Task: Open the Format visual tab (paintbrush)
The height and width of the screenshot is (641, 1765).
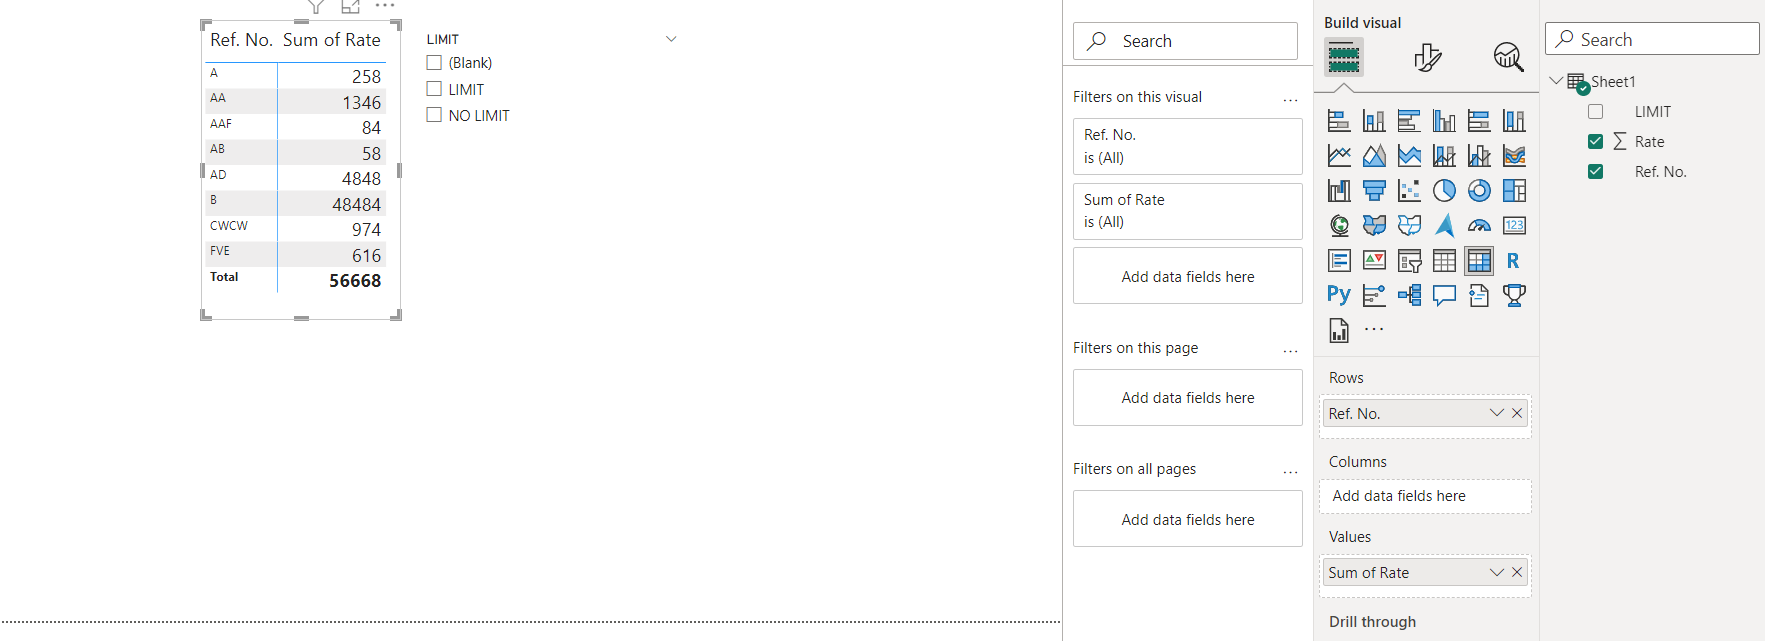Action: coord(1428,57)
